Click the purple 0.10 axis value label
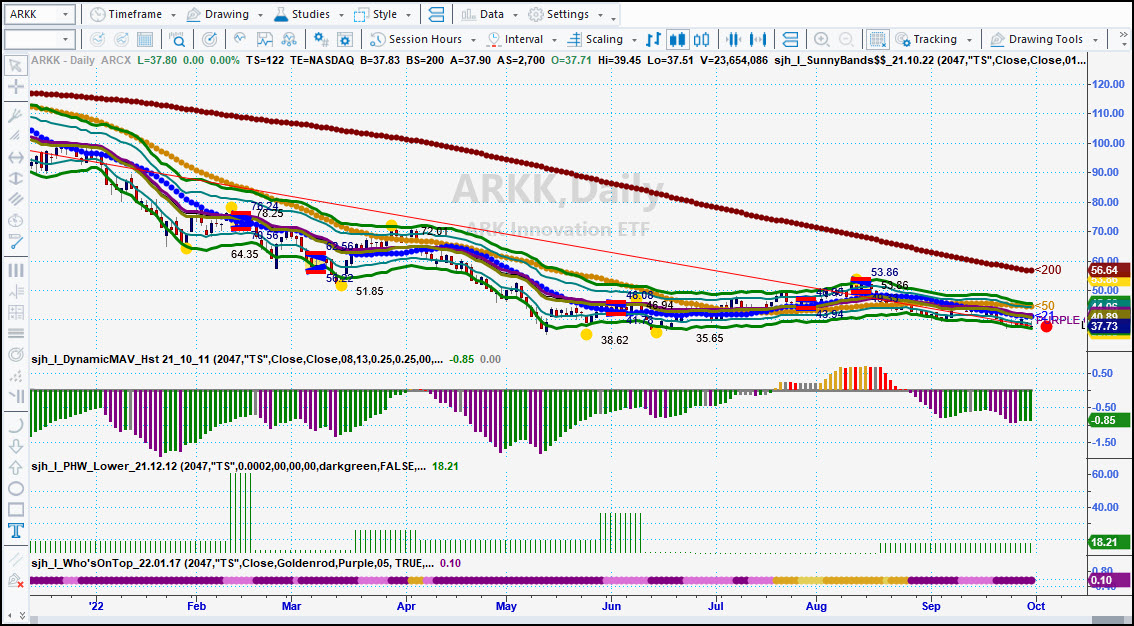Viewport: 1134px width, 626px height. click(x=1111, y=580)
